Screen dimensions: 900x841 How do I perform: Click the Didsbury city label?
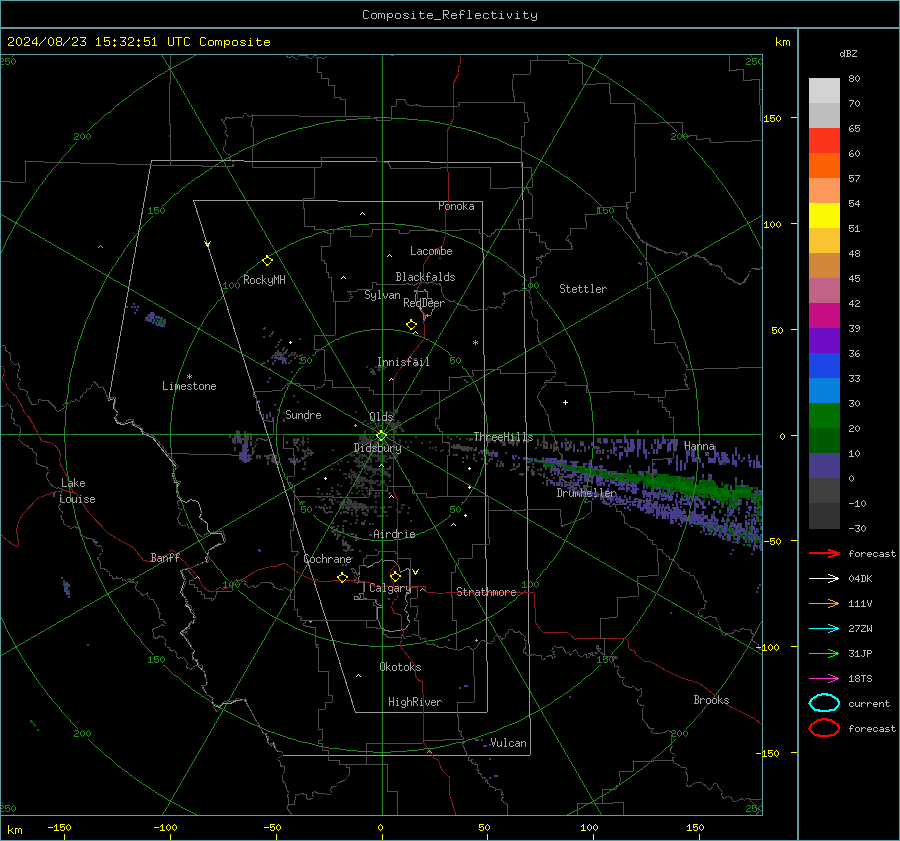[x=377, y=448]
